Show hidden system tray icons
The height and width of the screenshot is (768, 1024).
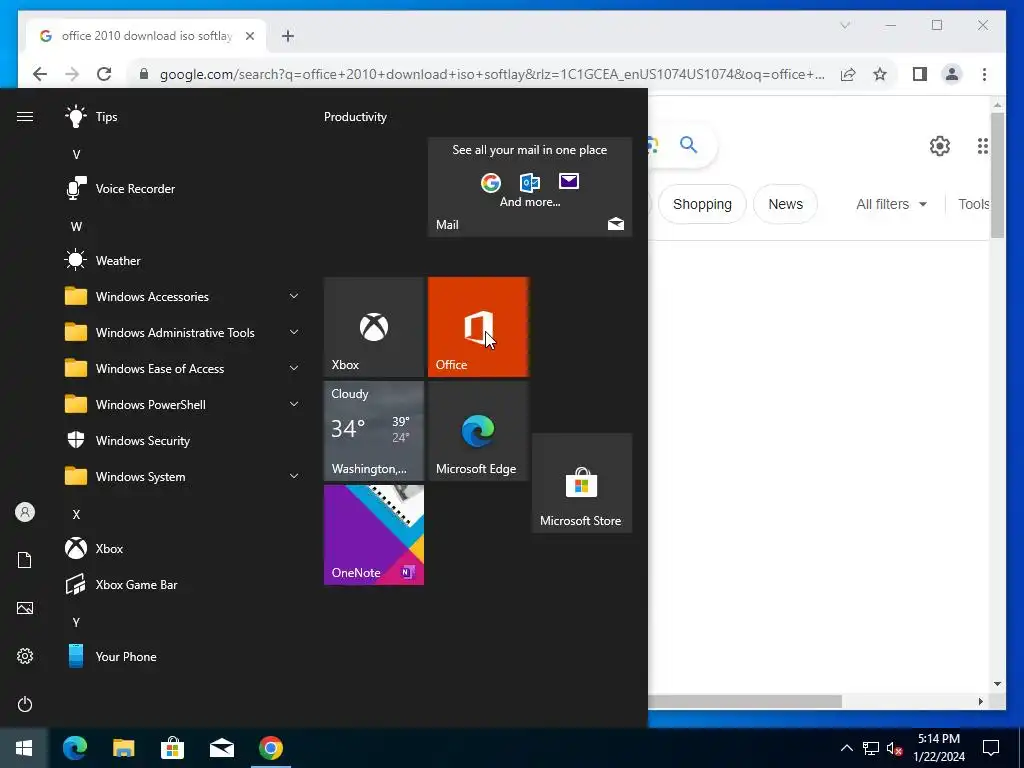[x=846, y=748]
